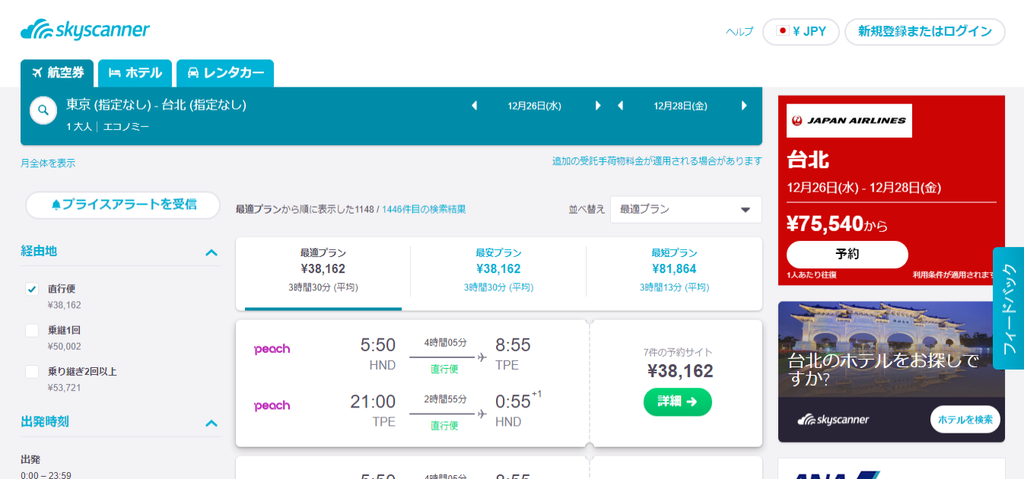Screen dimensions: 1024x479
Task: Click the peach logo on return flight
Action: pos(272,405)
